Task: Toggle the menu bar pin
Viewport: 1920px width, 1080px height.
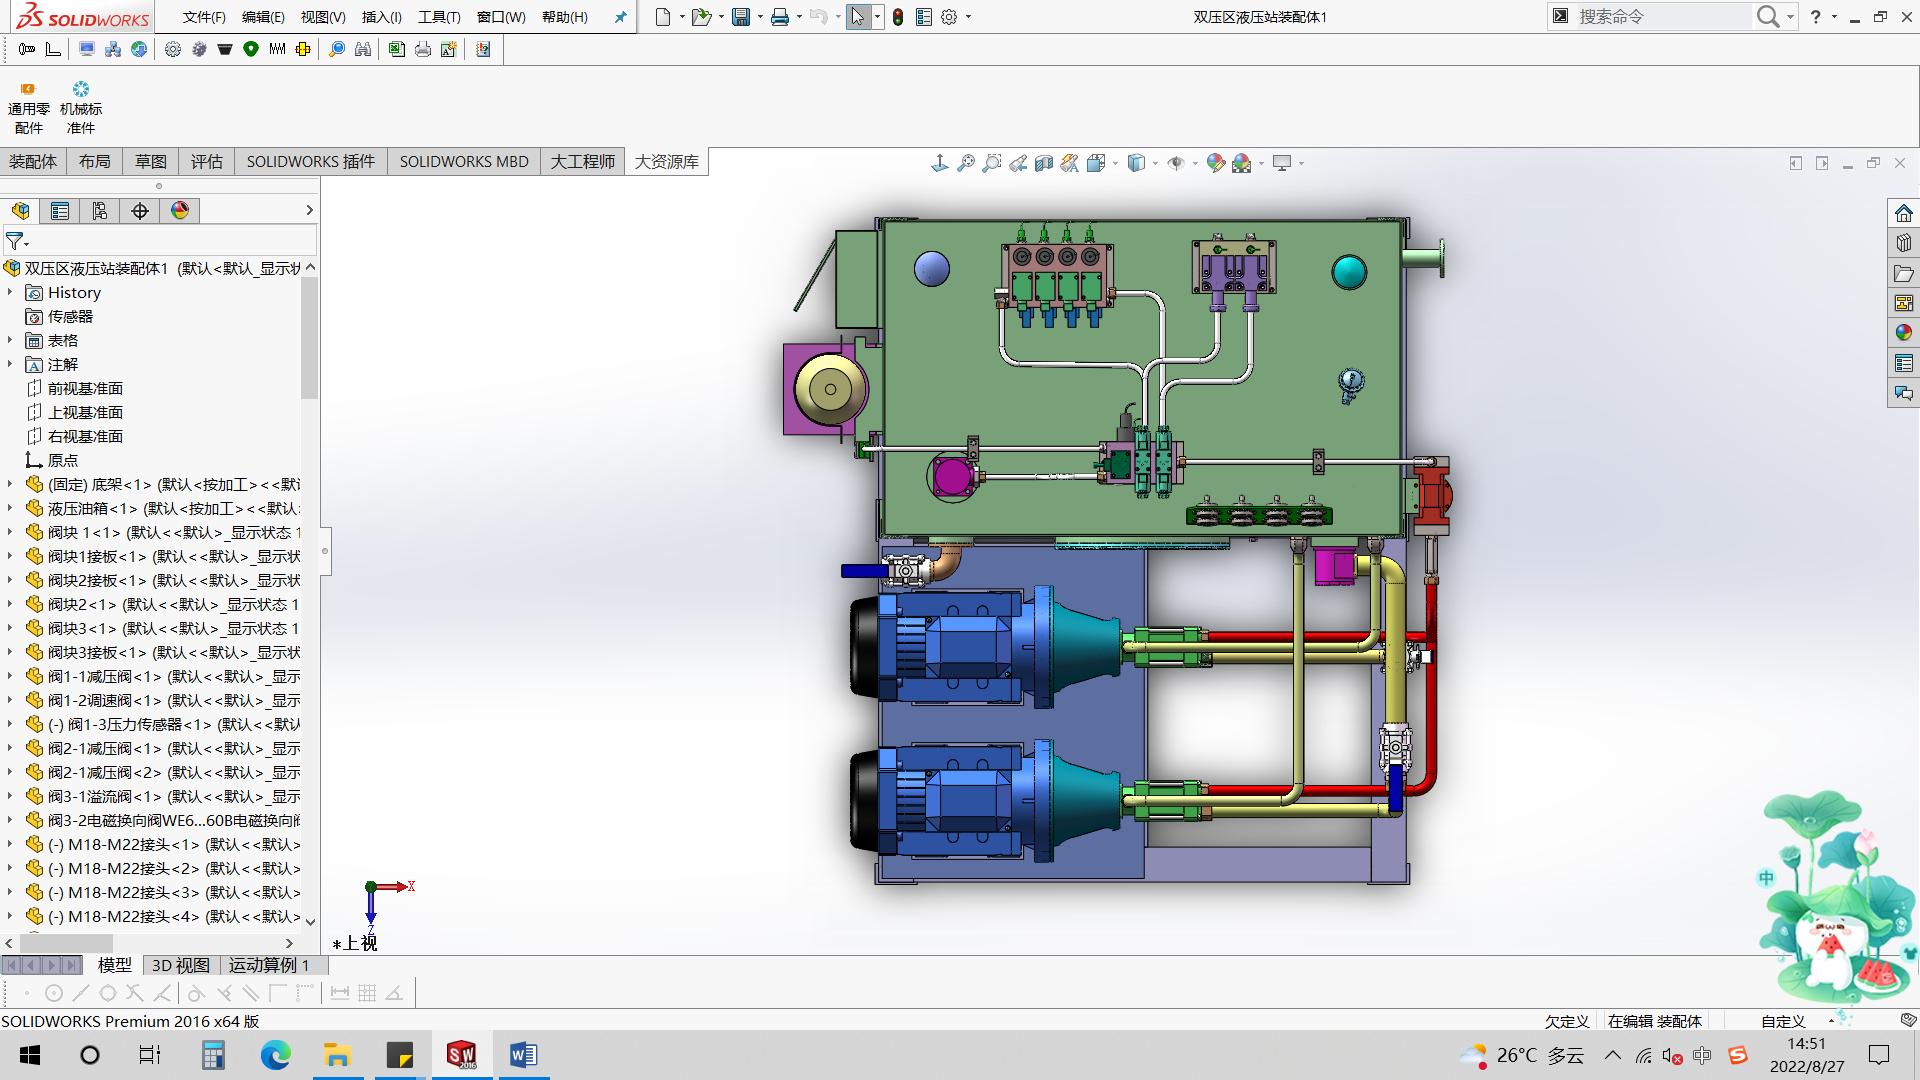Action: (x=620, y=17)
